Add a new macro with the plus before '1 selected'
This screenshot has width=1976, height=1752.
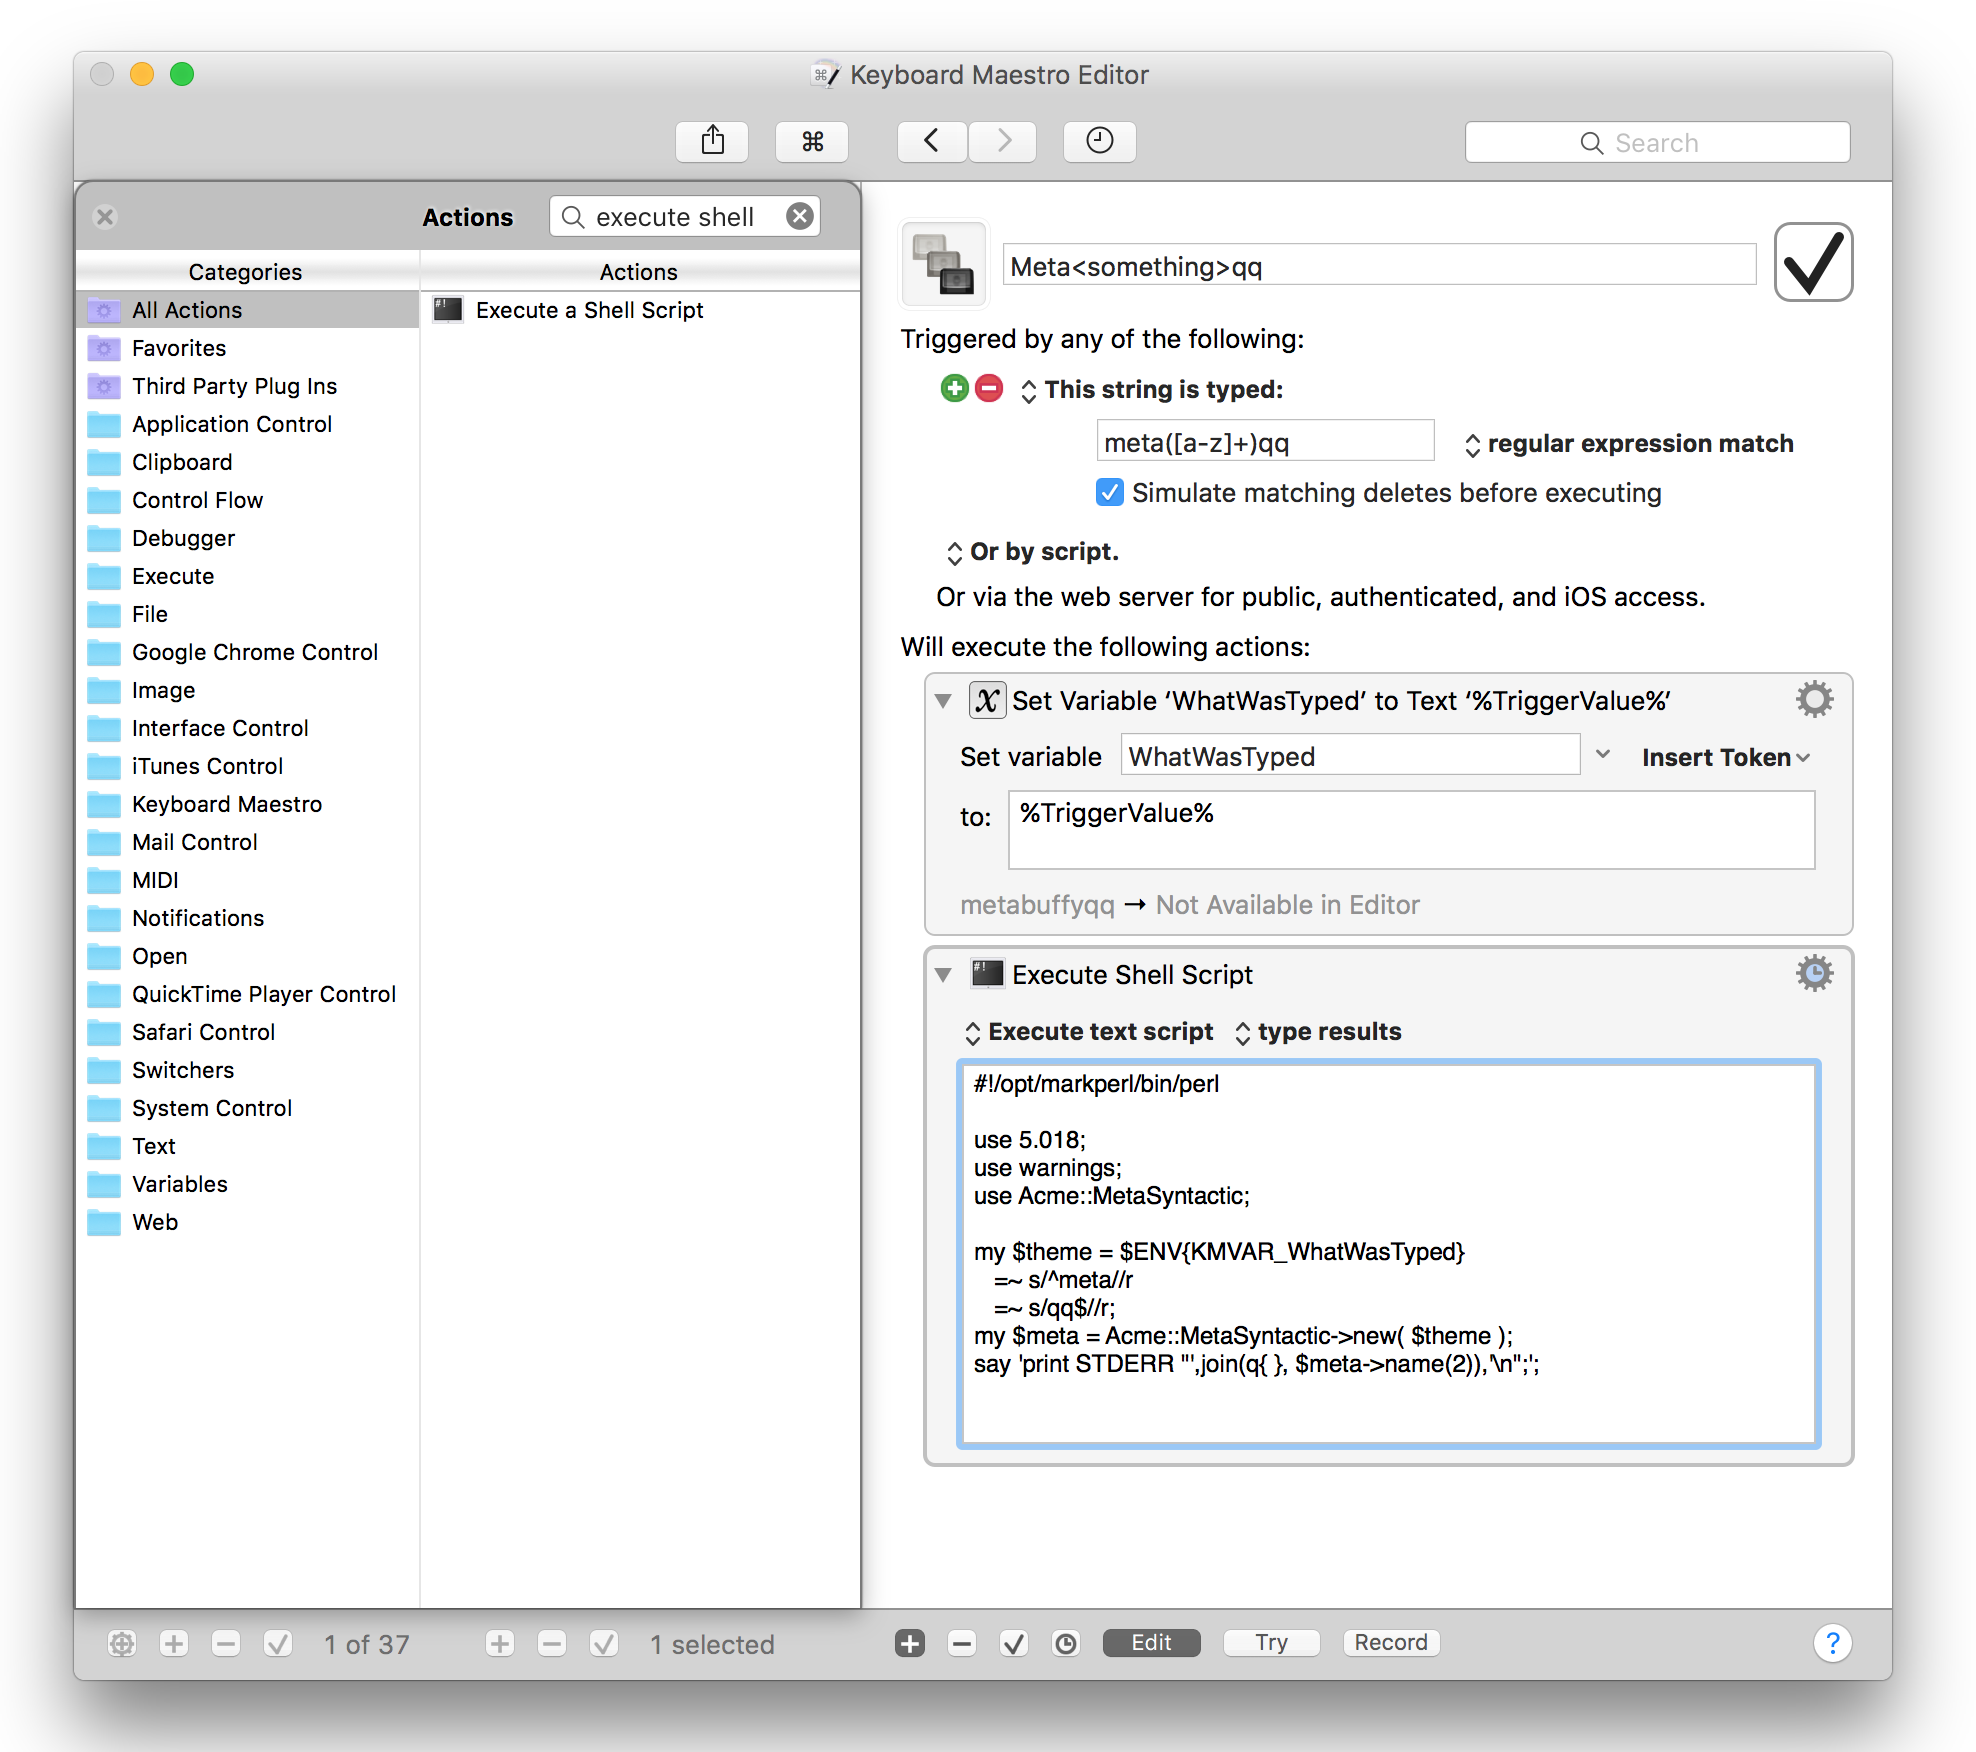(x=500, y=1643)
